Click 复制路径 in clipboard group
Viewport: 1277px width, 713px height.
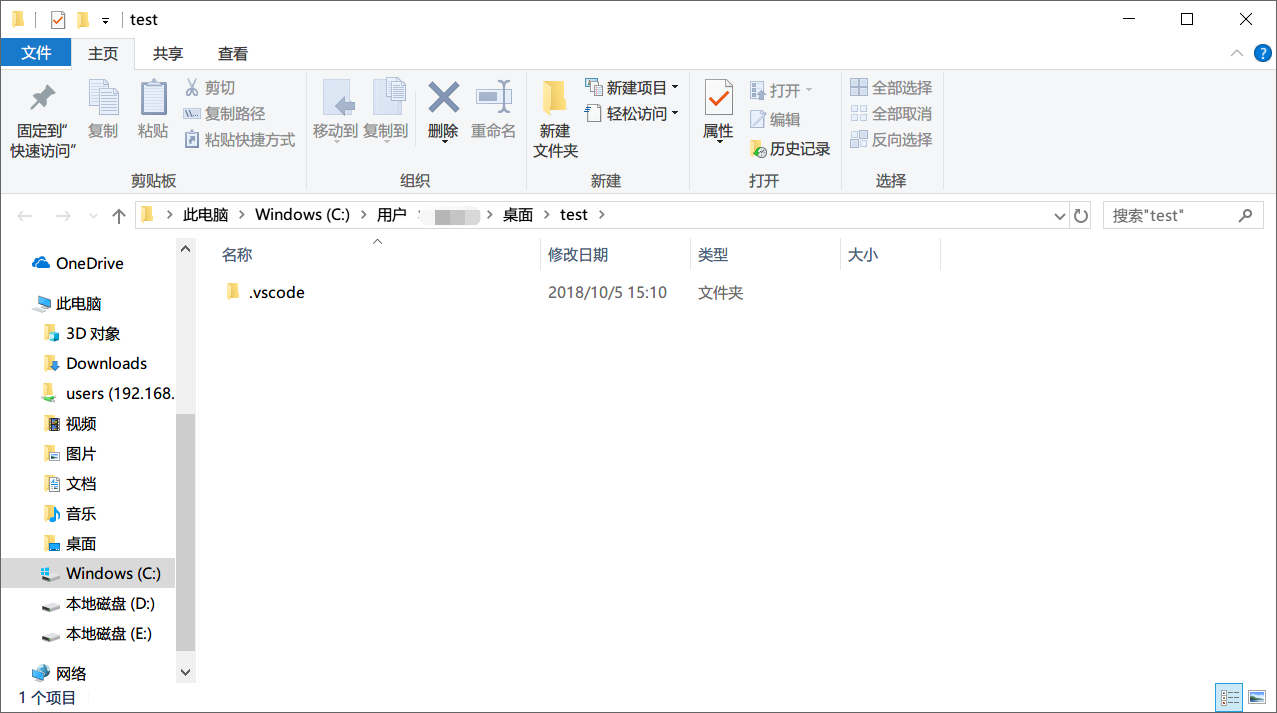(x=224, y=114)
